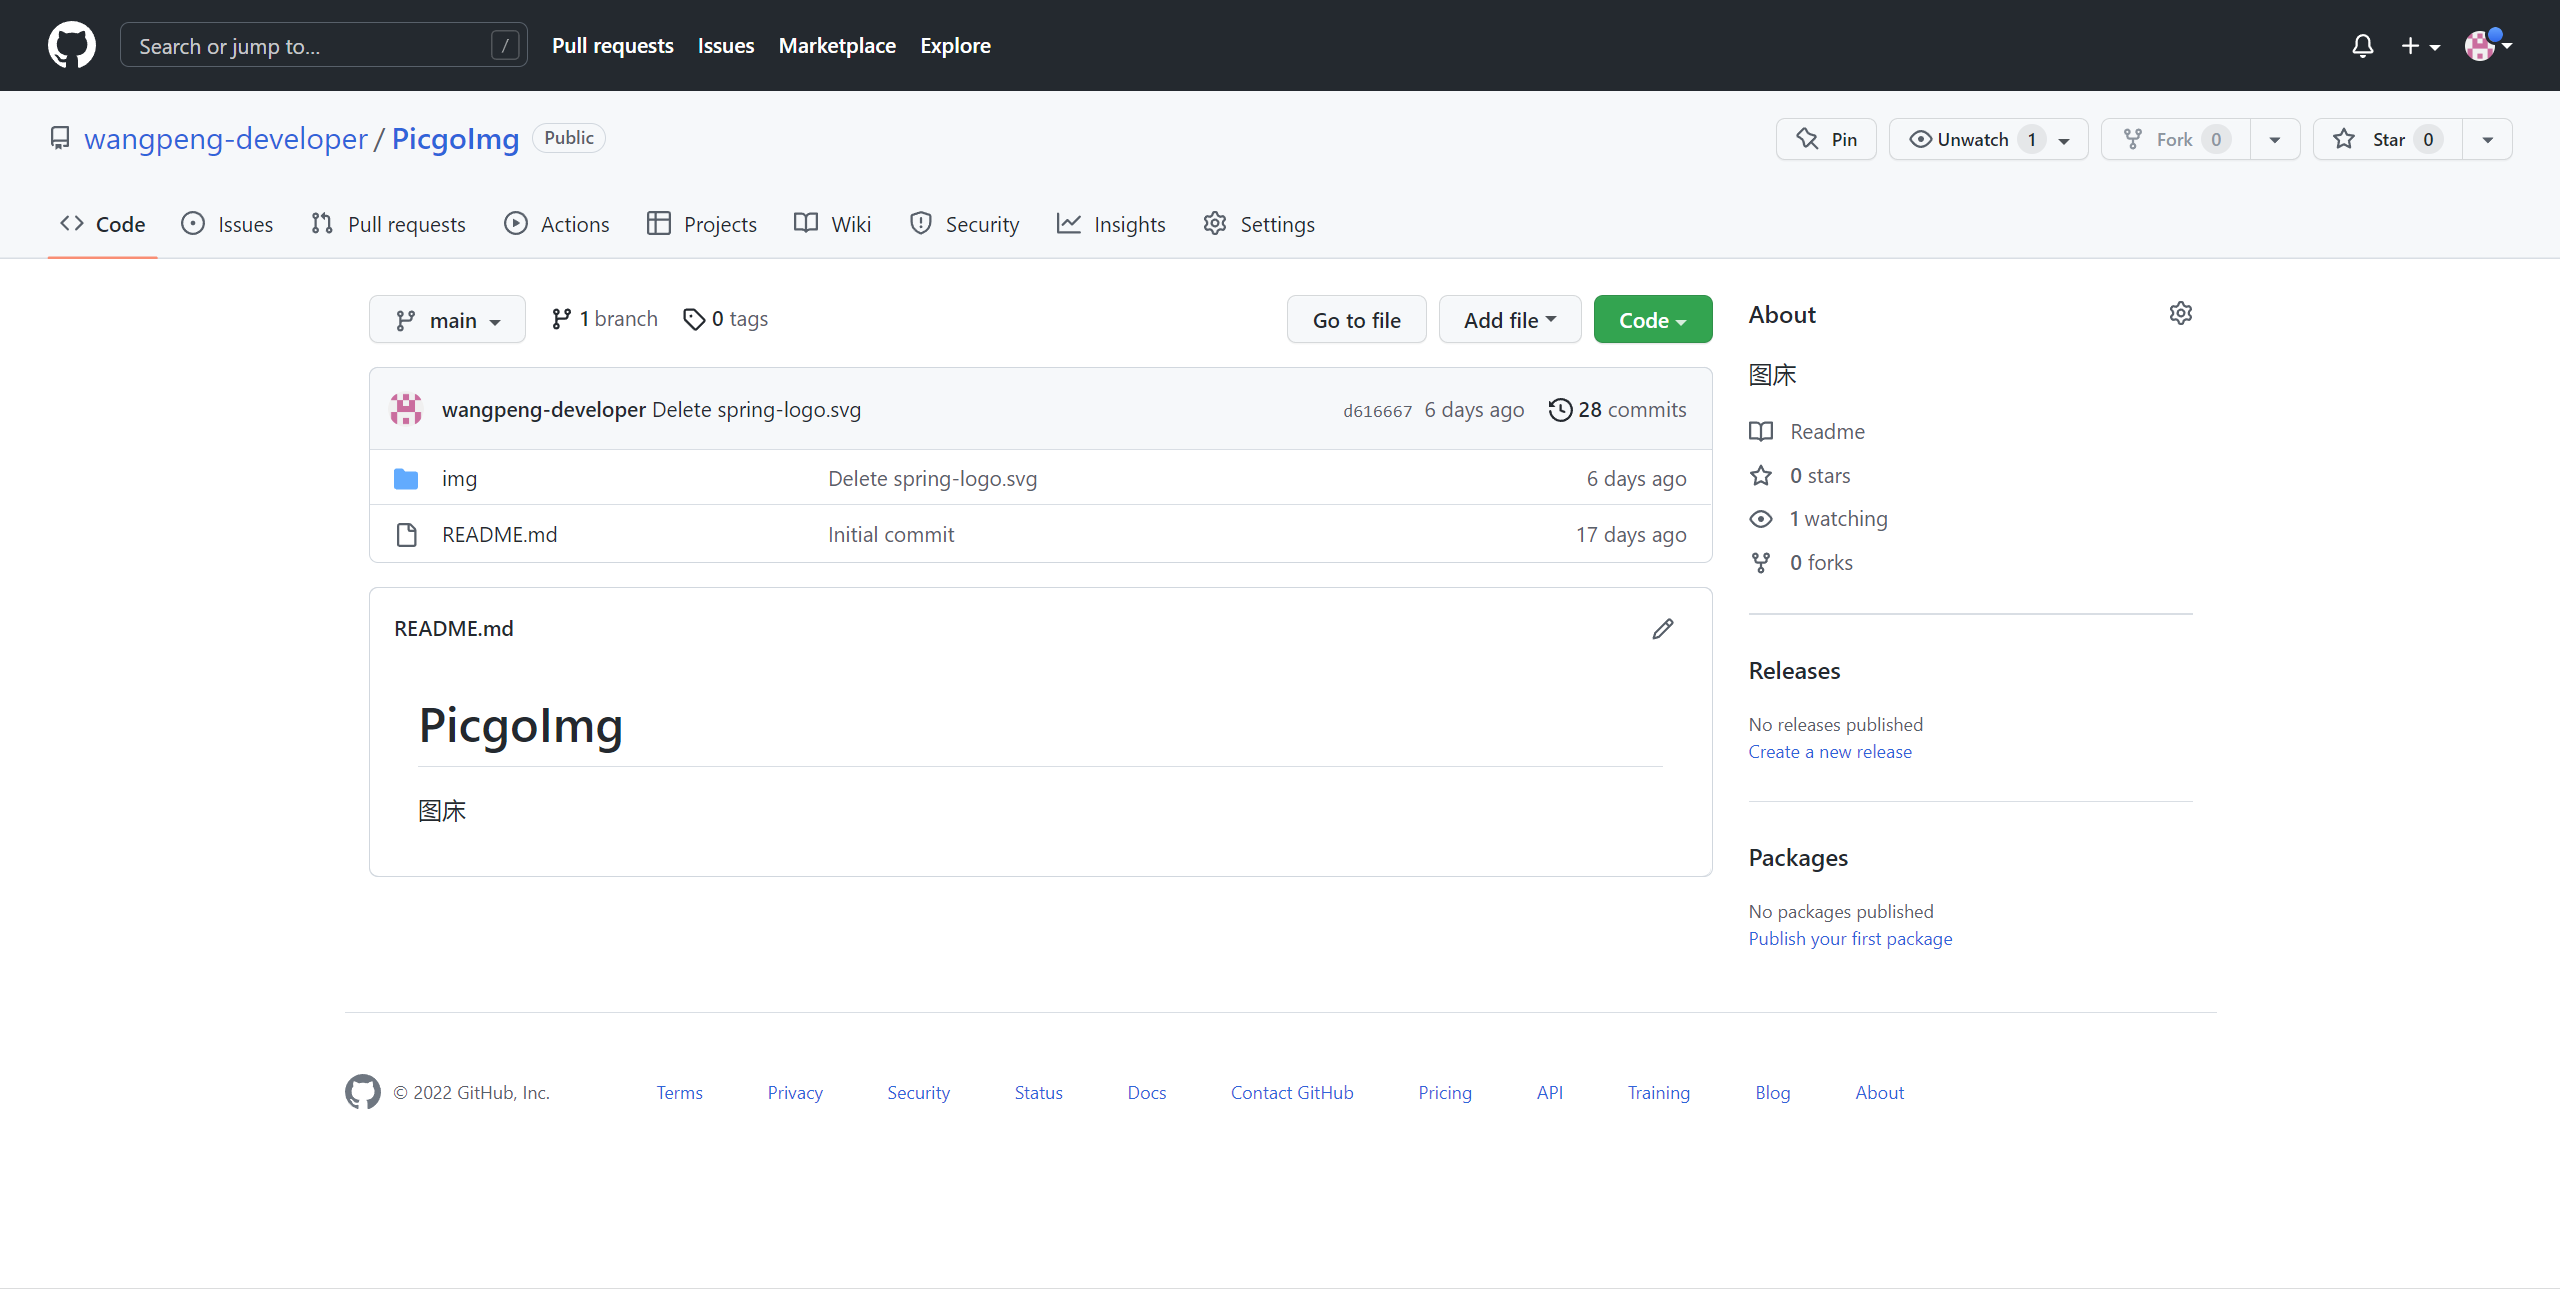This screenshot has width=2560, height=1292.
Task: Pin this repository to your profile
Action: tap(1826, 140)
